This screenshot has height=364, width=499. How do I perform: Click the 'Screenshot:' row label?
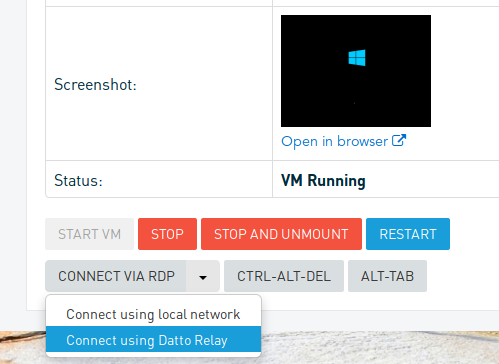tap(95, 84)
